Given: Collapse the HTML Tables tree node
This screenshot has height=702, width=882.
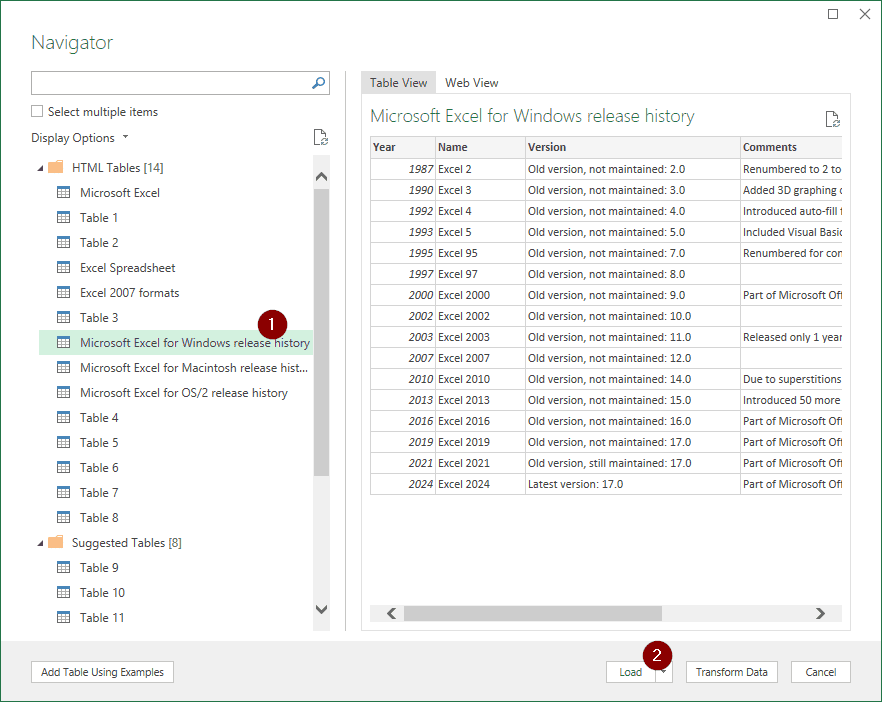Looking at the screenshot, I should pyautogui.click(x=40, y=168).
